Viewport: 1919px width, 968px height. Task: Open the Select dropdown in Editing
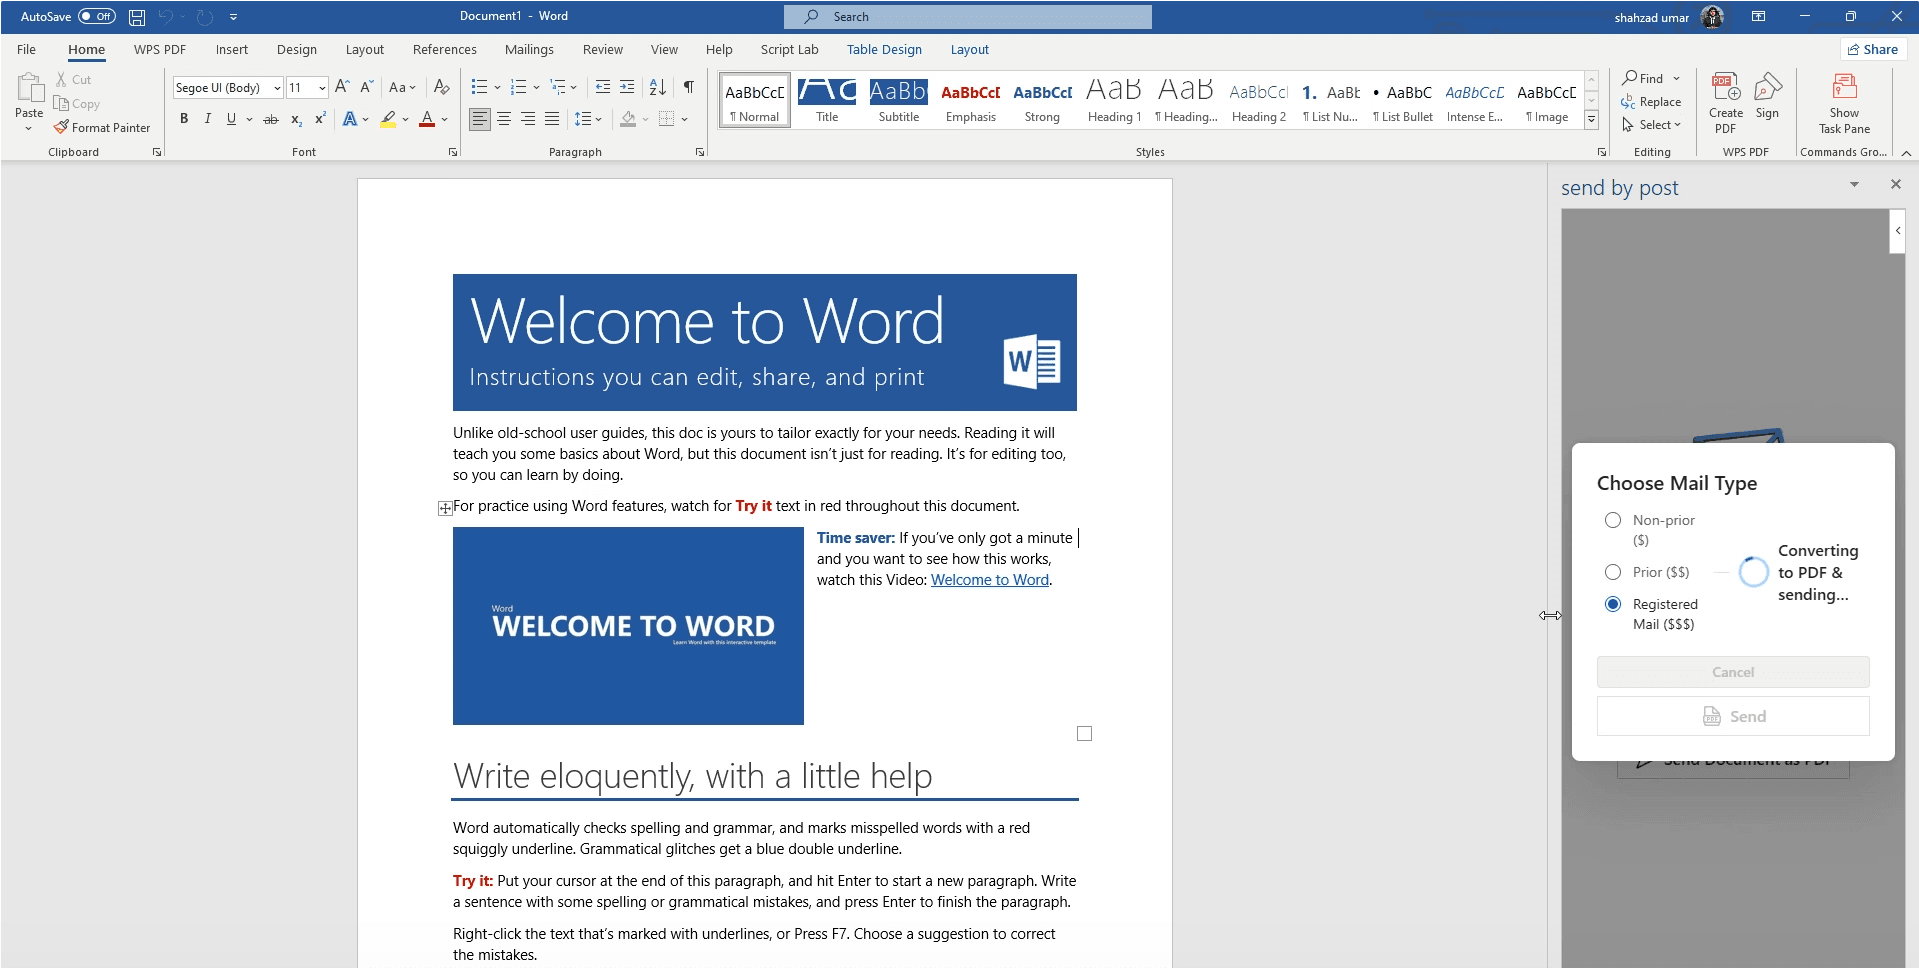[1652, 125]
